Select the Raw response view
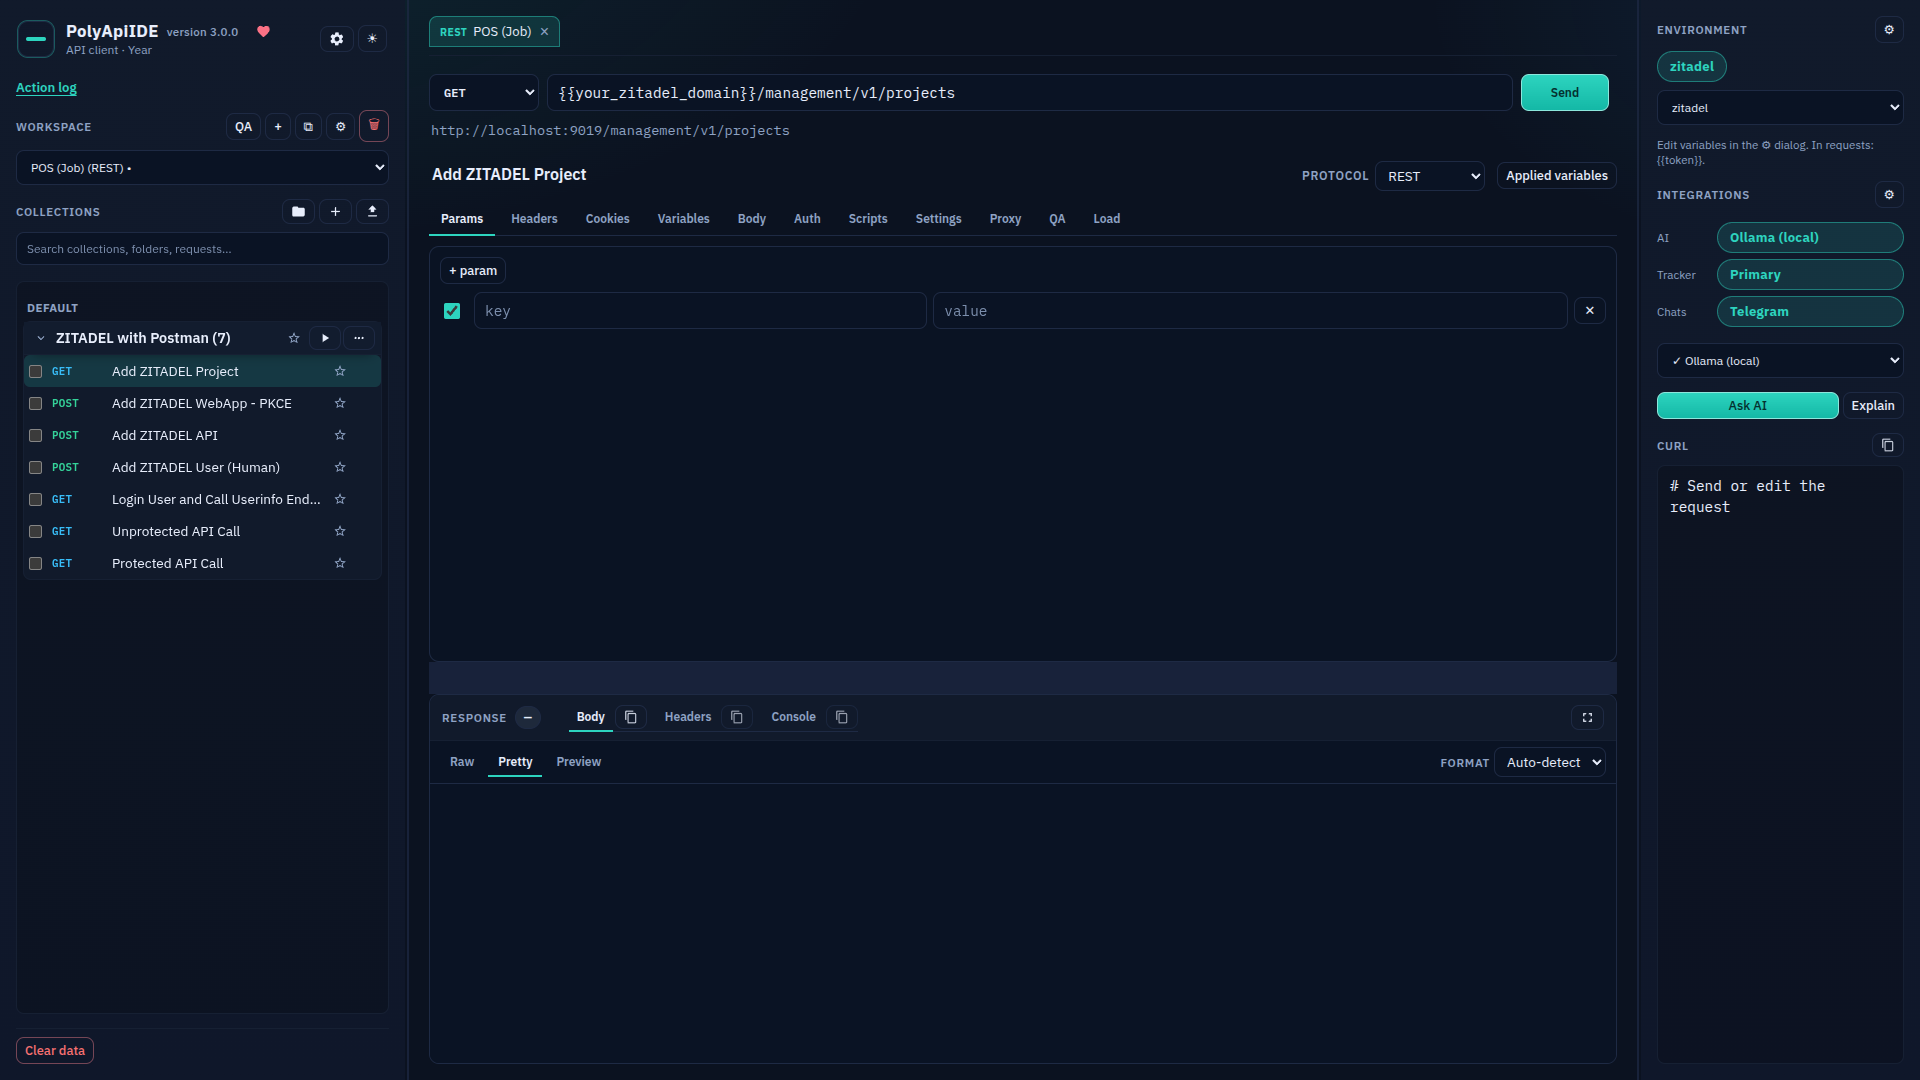Screen dimensions: 1920x1080 tap(462, 762)
